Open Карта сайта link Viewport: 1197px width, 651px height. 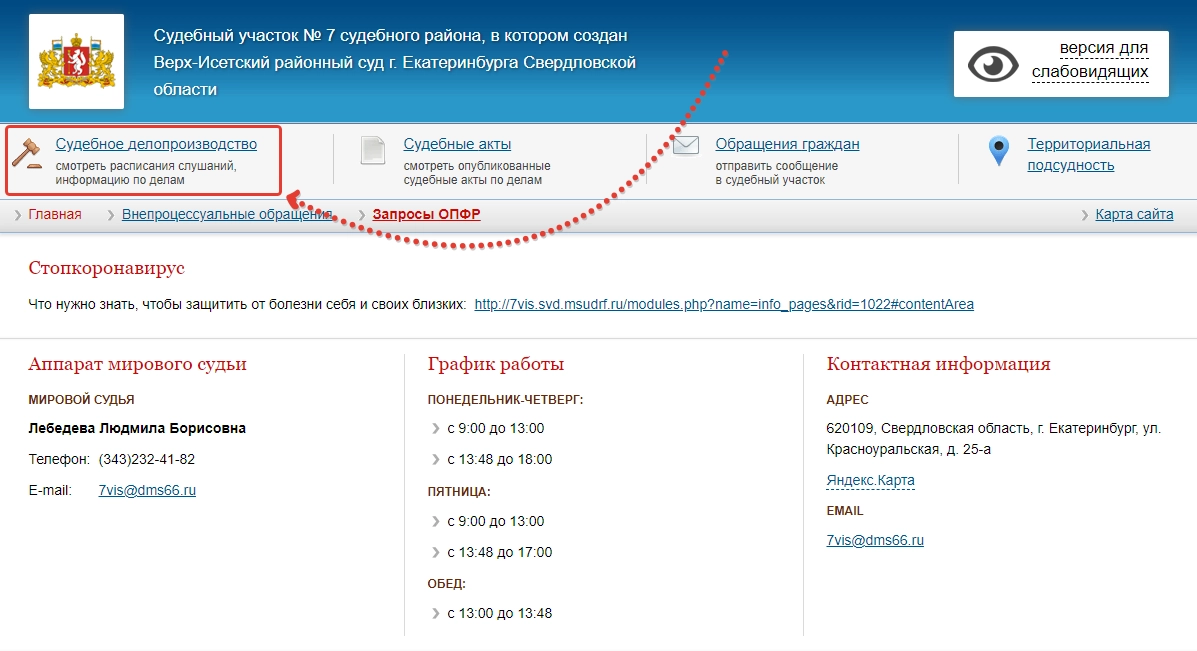(1134, 214)
